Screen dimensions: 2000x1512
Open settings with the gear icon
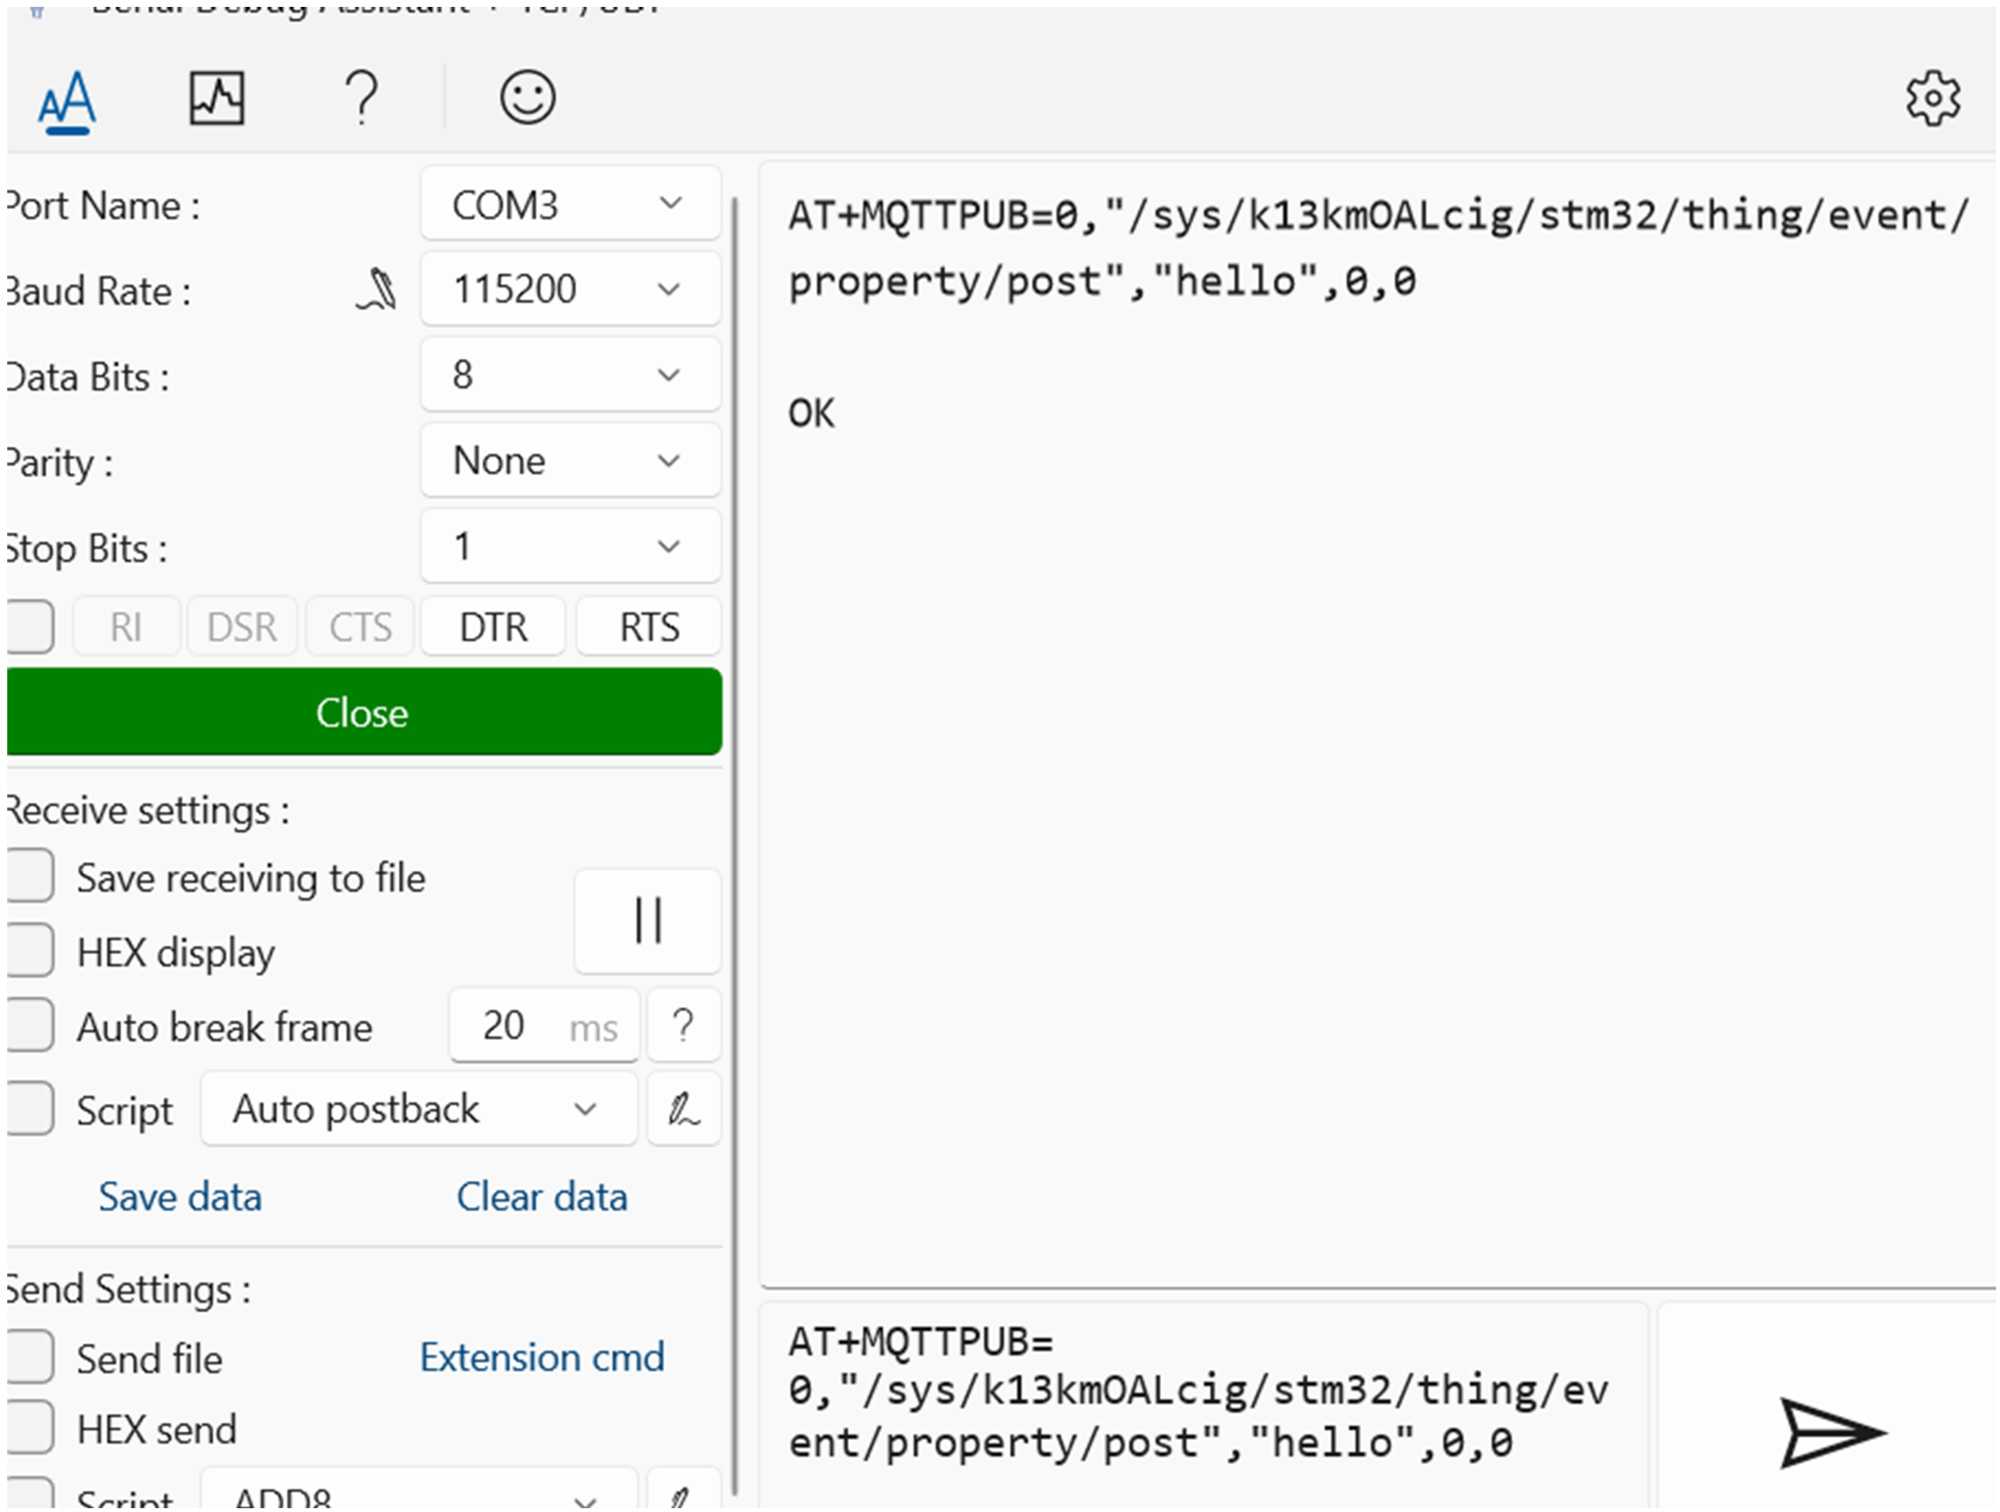coord(1932,98)
